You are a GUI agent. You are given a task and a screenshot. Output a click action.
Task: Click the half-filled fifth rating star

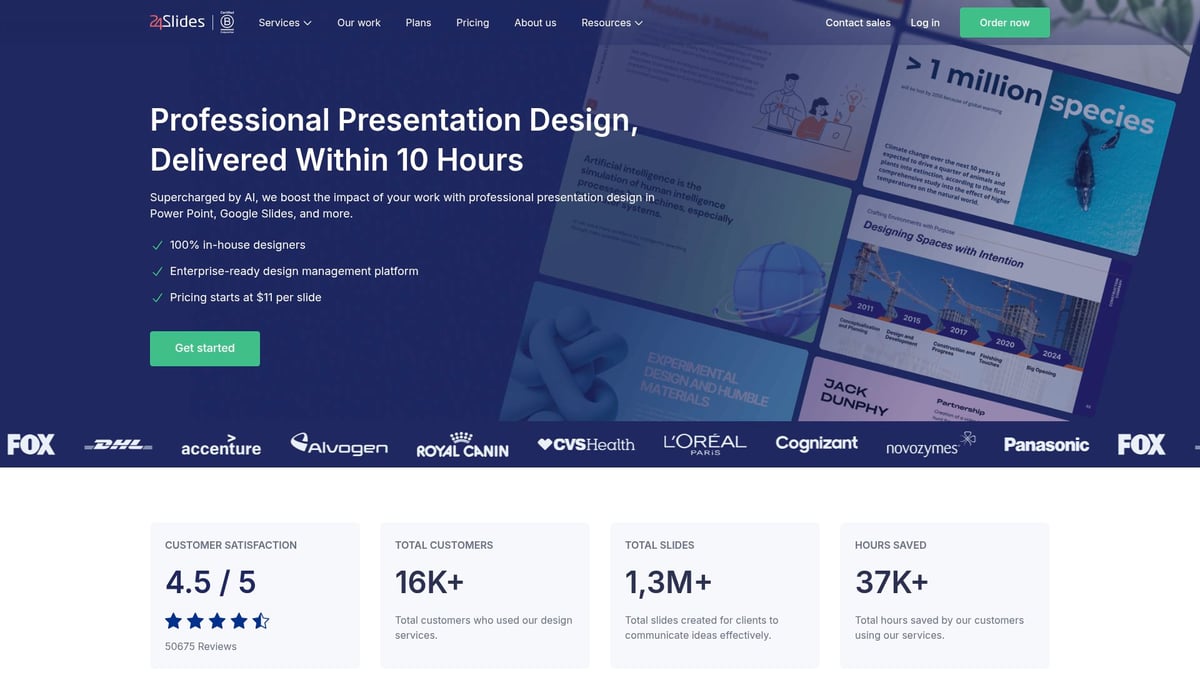pos(261,620)
